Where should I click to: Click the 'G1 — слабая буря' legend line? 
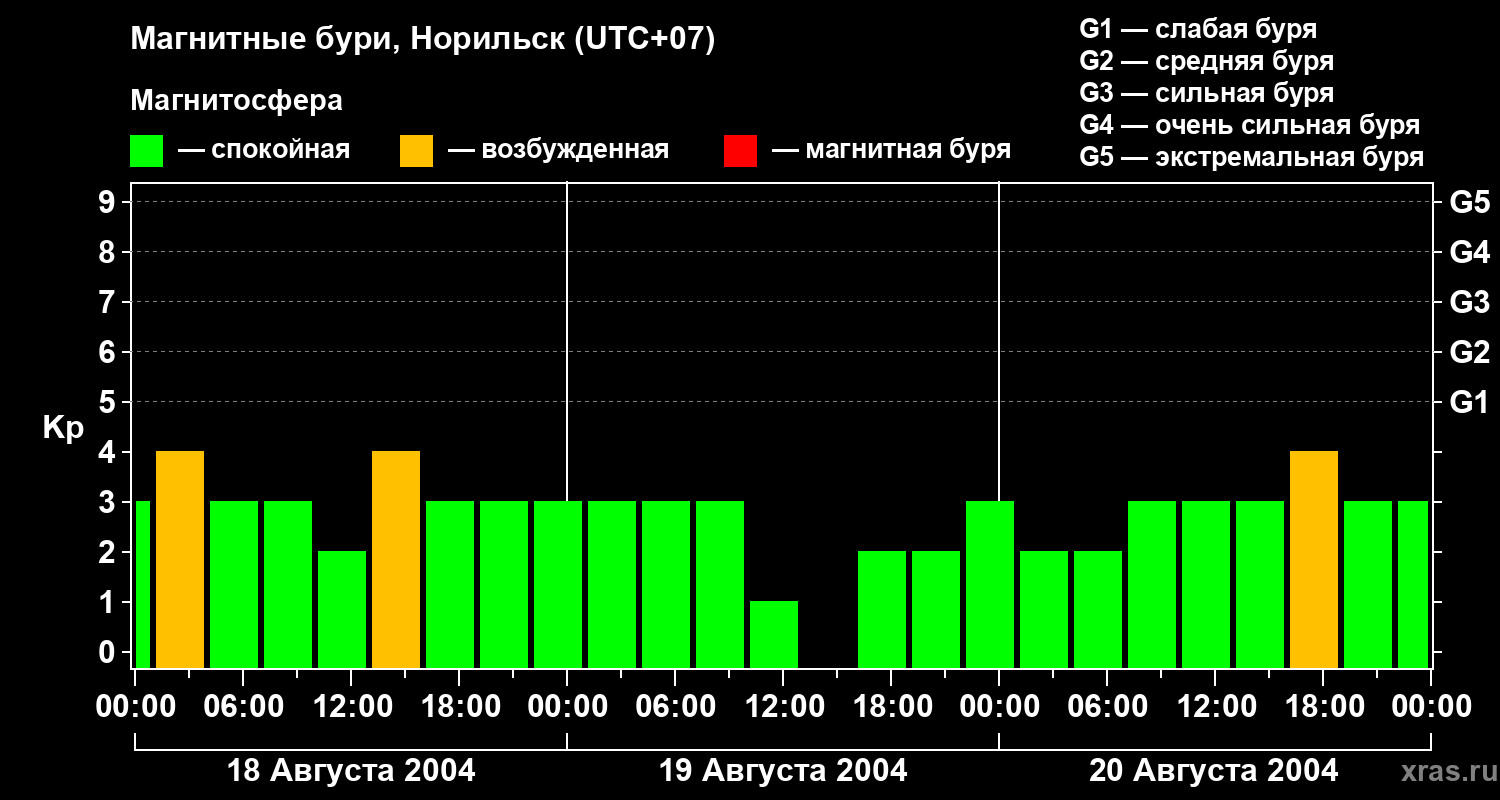pos(1198,29)
